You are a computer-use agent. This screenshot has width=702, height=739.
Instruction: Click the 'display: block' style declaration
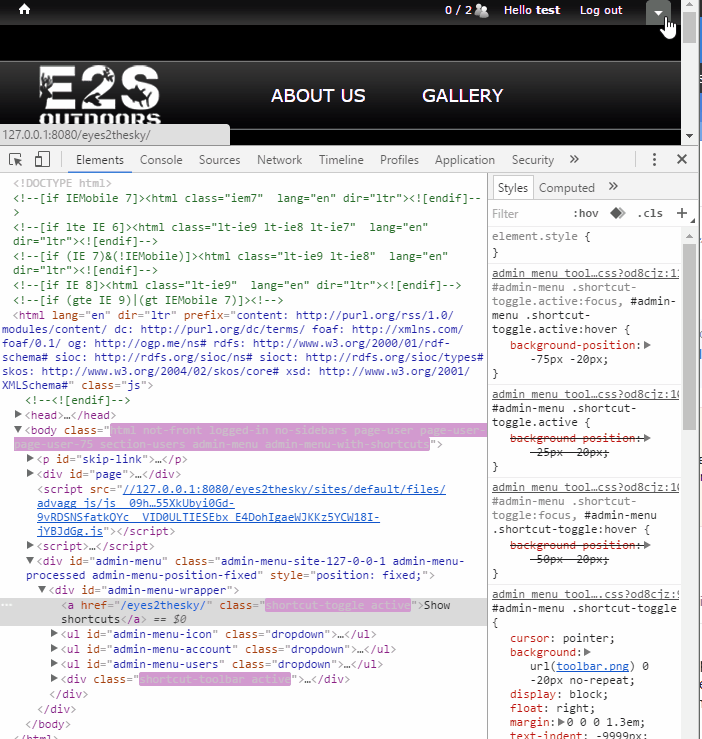click(559, 694)
